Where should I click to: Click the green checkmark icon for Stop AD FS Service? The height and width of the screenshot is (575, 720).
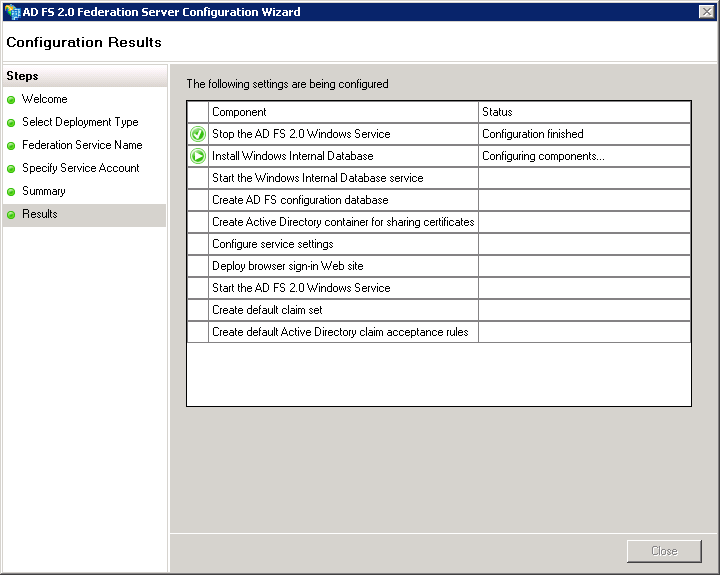tap(198, 134)
